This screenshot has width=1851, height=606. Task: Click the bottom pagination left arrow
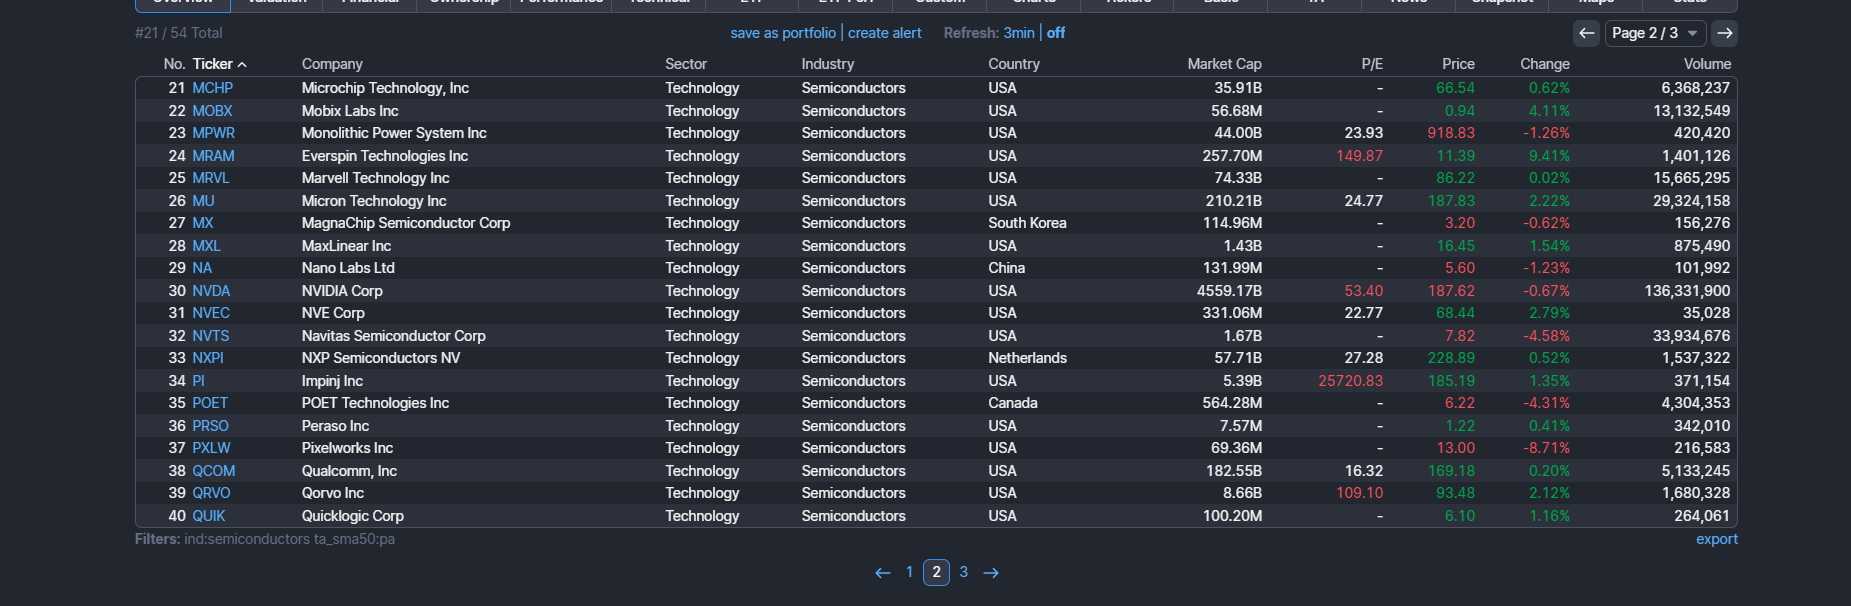(883, 573)
